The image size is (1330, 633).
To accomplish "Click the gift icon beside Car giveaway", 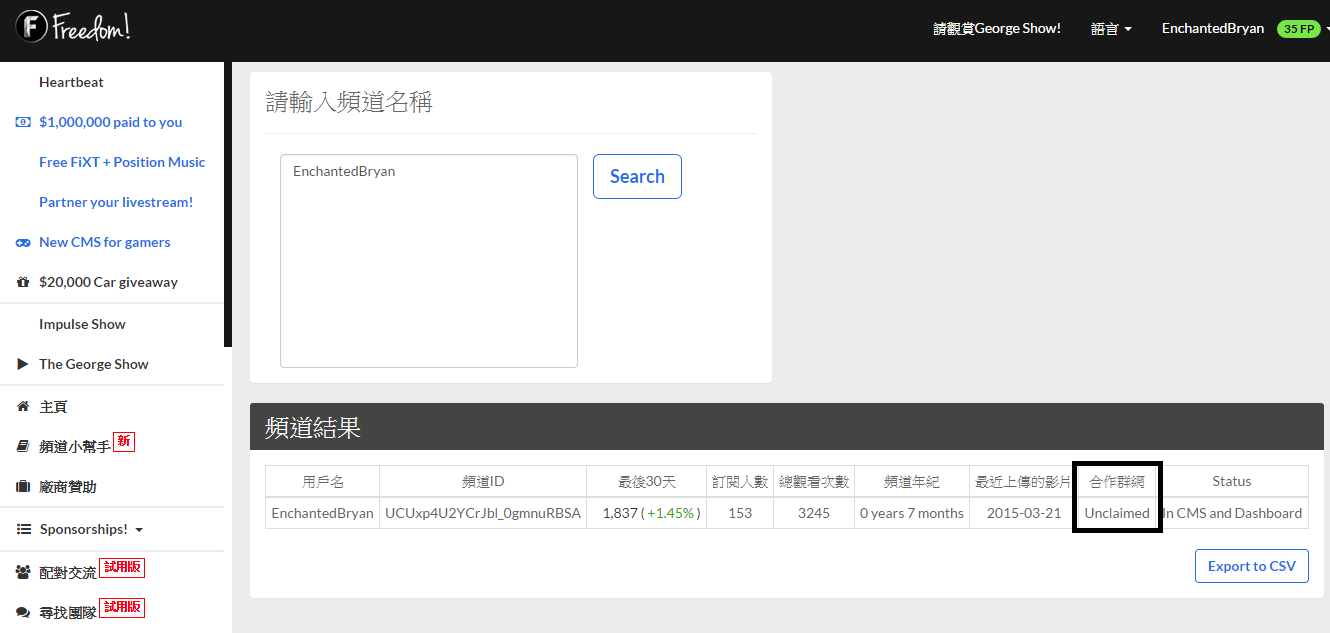I will pos(23,282).
